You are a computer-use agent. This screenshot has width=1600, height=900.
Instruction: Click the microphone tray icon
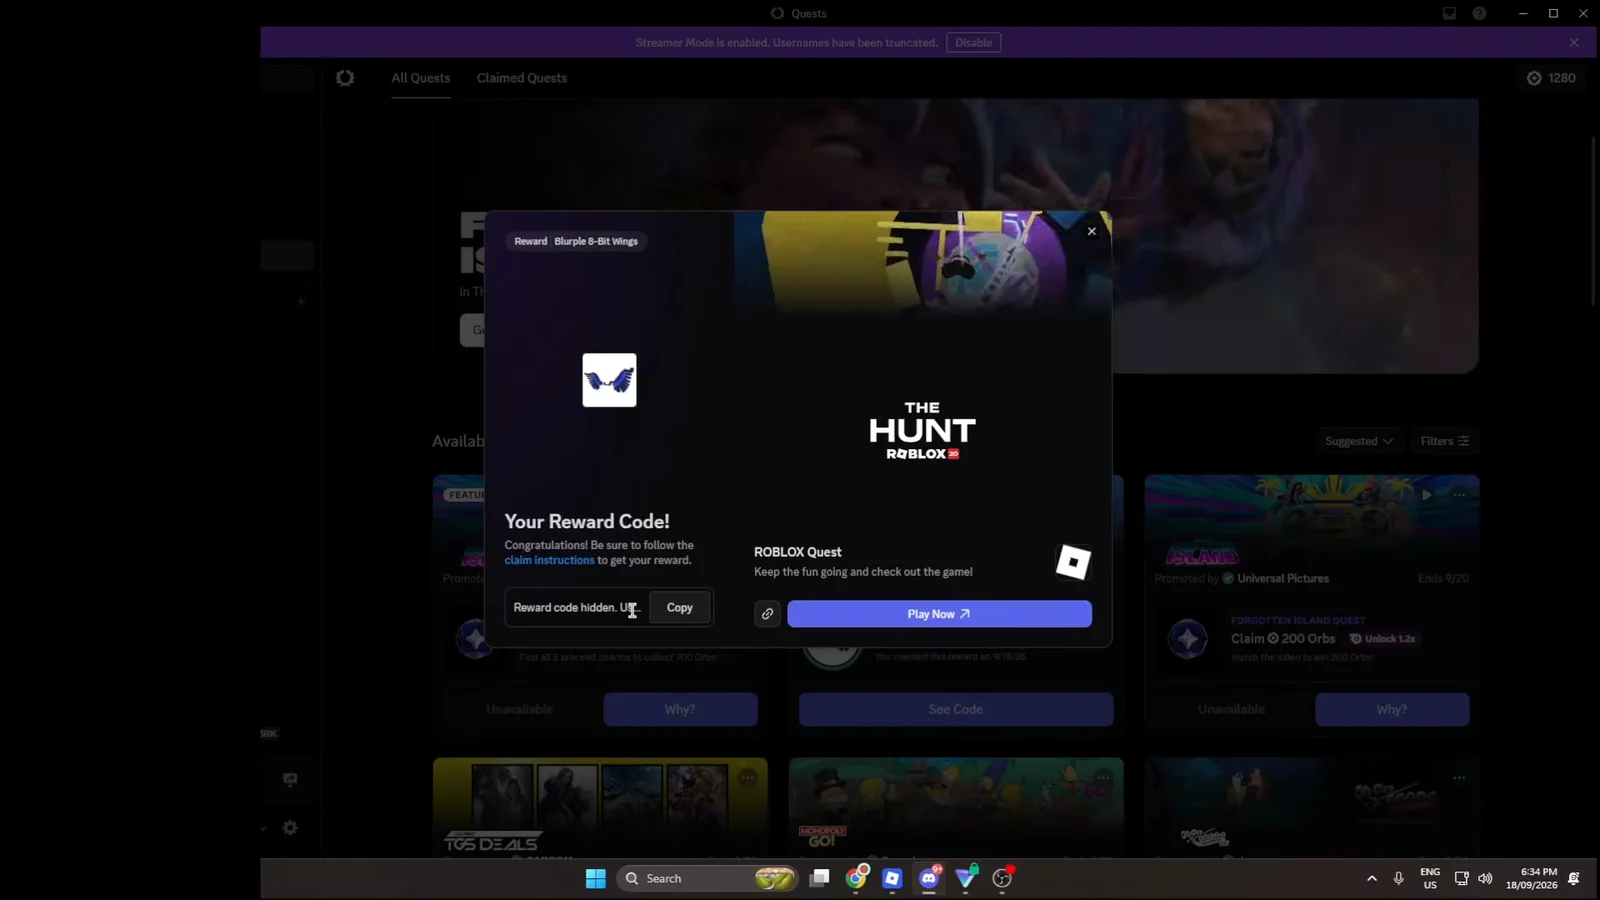(1398, 878)
